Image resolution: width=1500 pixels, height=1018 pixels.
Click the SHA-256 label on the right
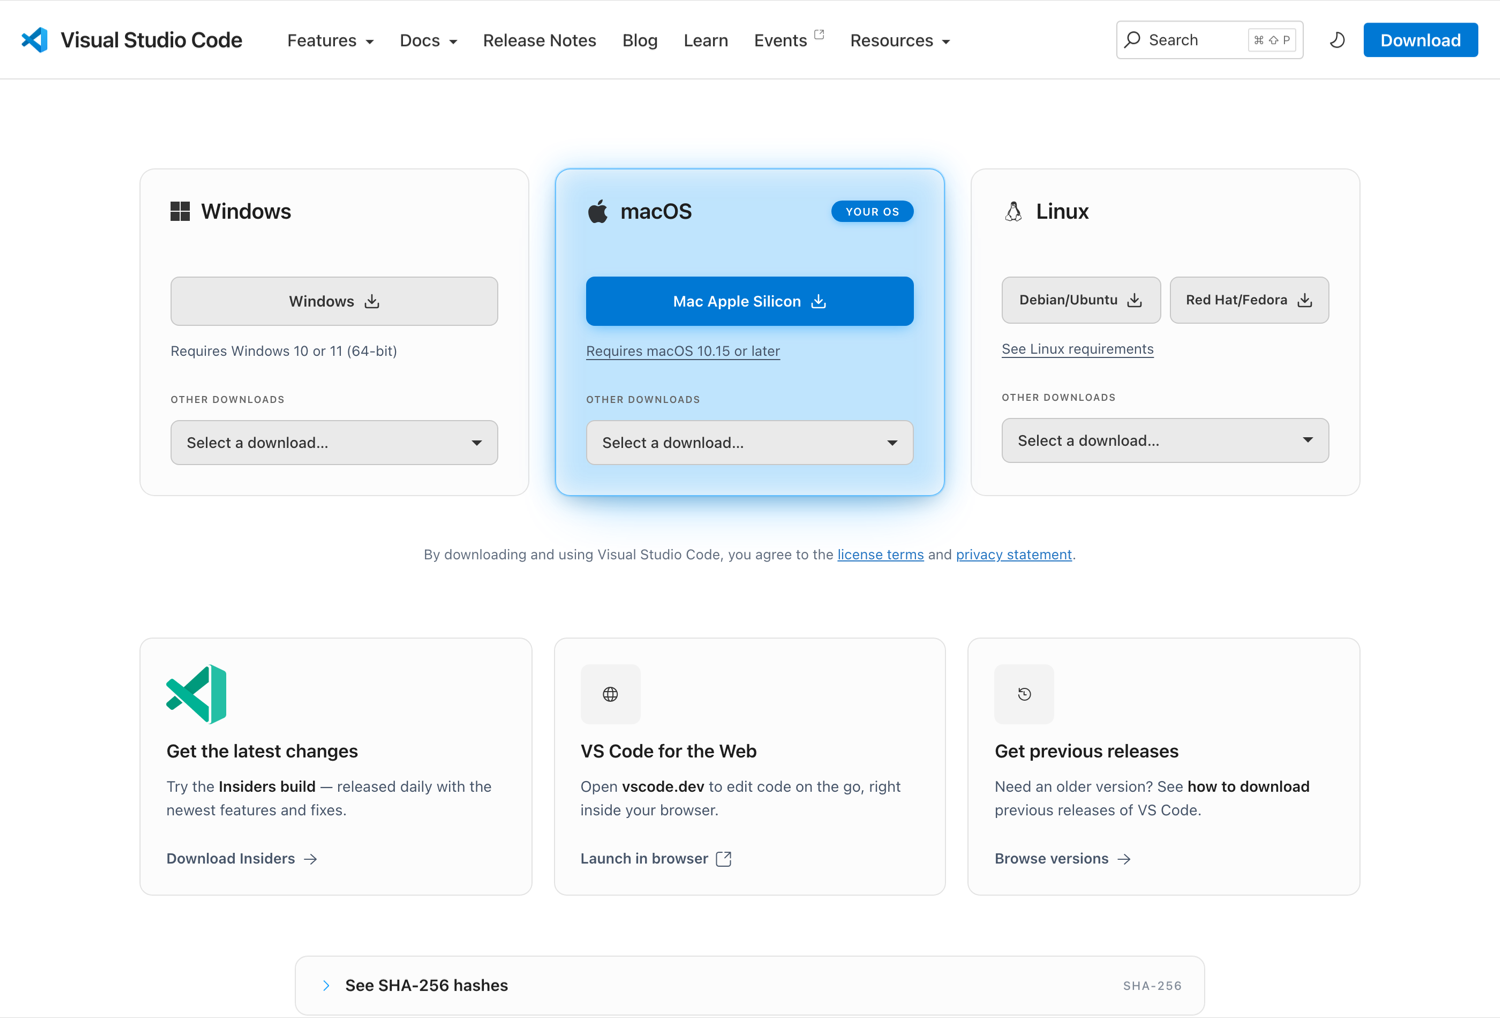tap(1152, 986)
